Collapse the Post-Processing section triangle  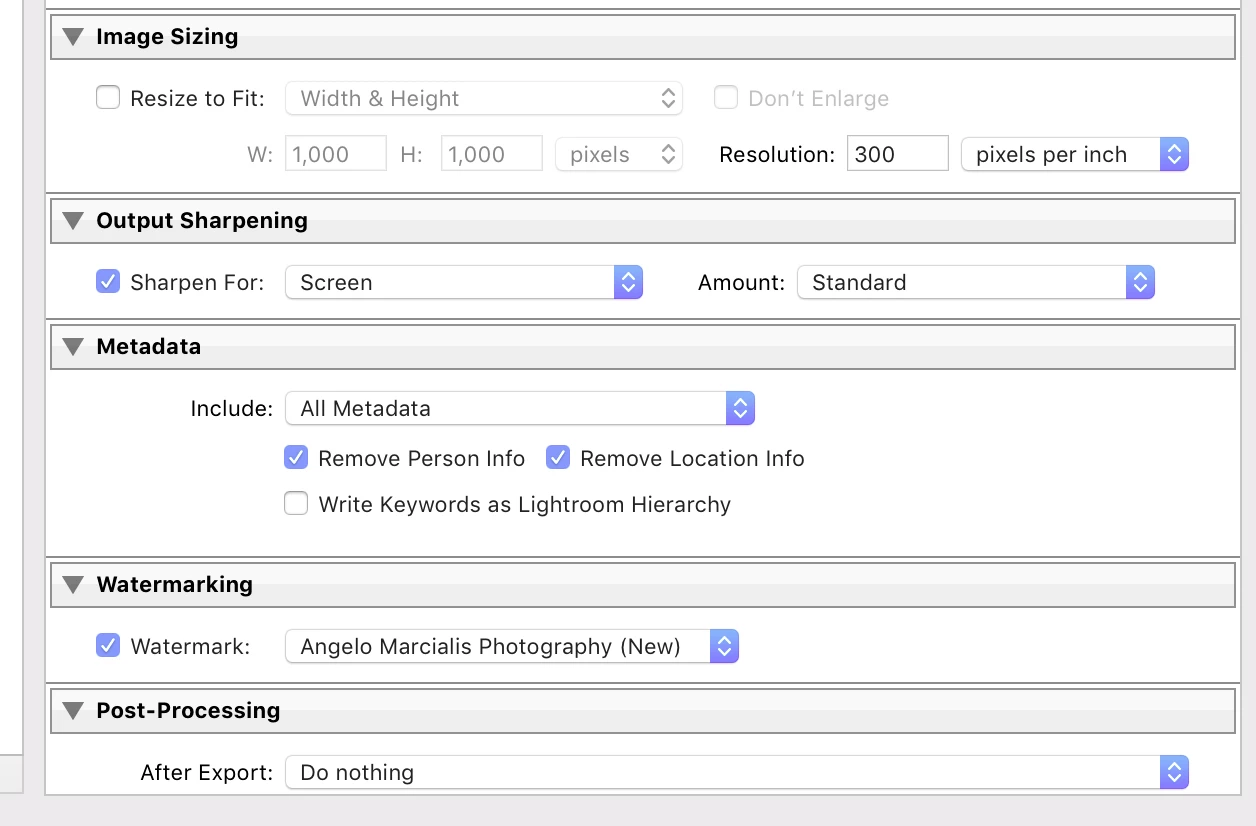click(73, 711)
